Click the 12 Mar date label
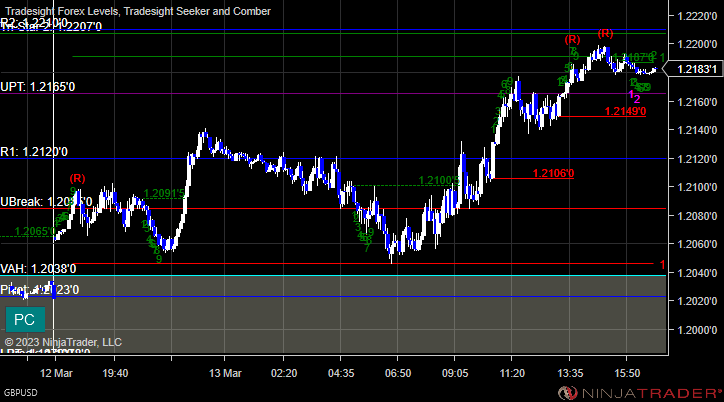The image size is (724, 402). tap(56, 373)
